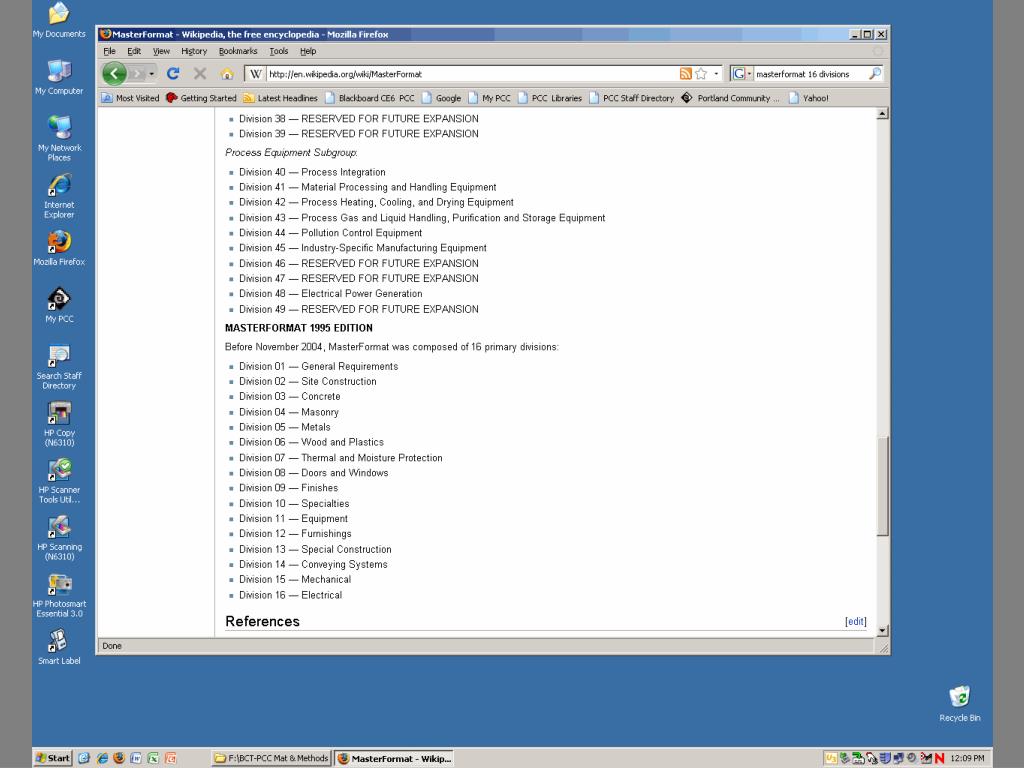
Task: Open the Most Visited bookmark folder
Action: pyautogui.click(x=130, y=98)
